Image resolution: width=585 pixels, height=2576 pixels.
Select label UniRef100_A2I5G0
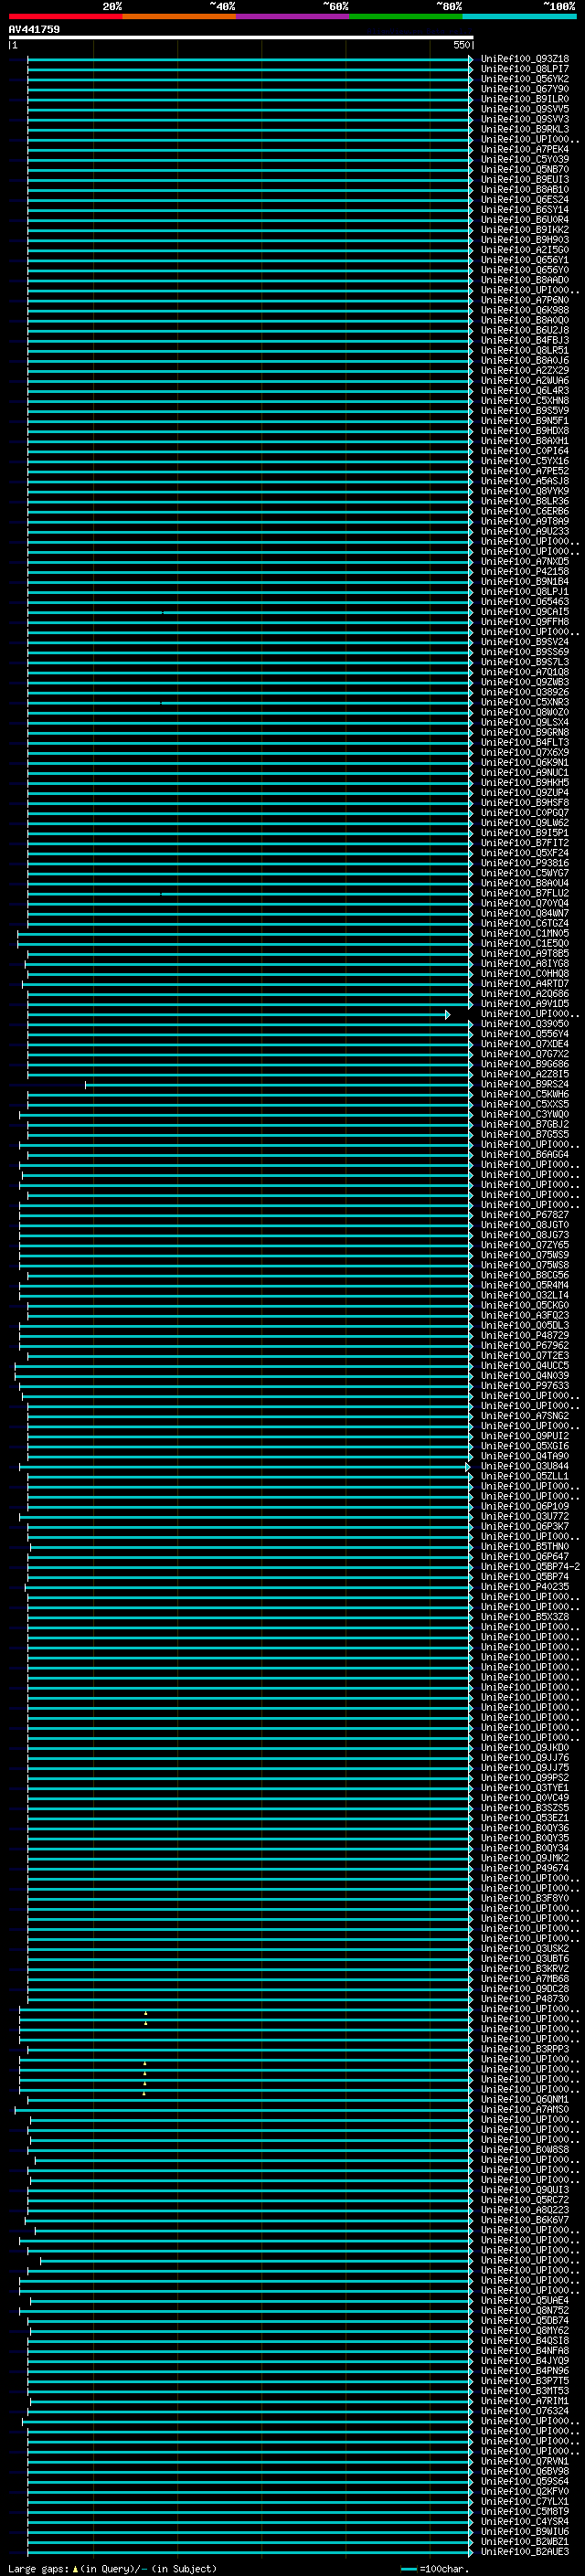(524, 250)
